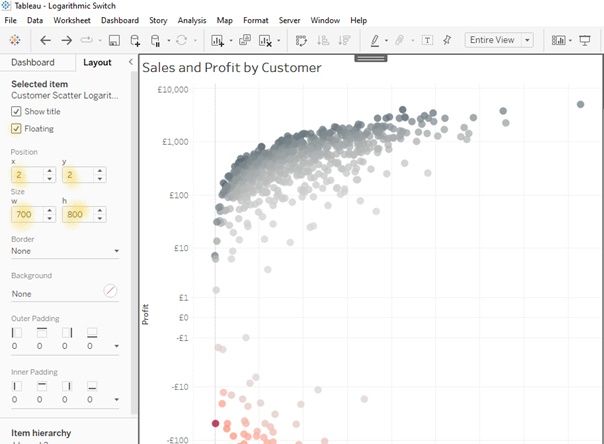Click the Duplicate sheet icon

[244, 41]
